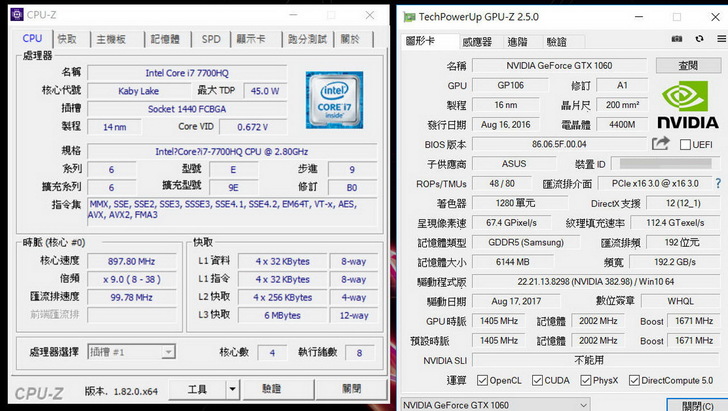Click the Intel Core i7 logo

[x=334, y=99]
